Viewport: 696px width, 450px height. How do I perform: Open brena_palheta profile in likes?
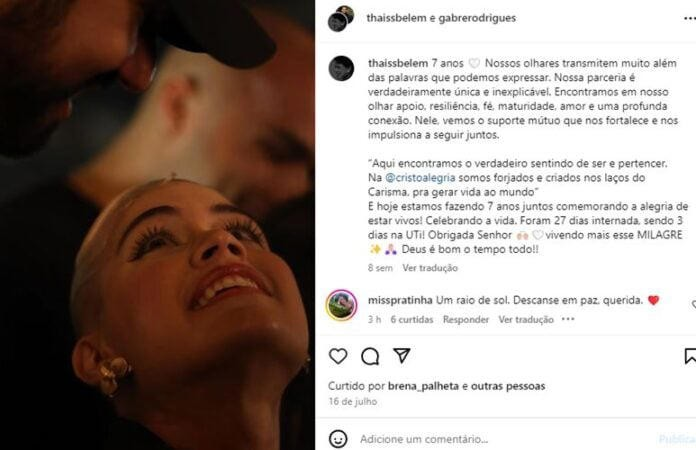click(x=423, y=386)
